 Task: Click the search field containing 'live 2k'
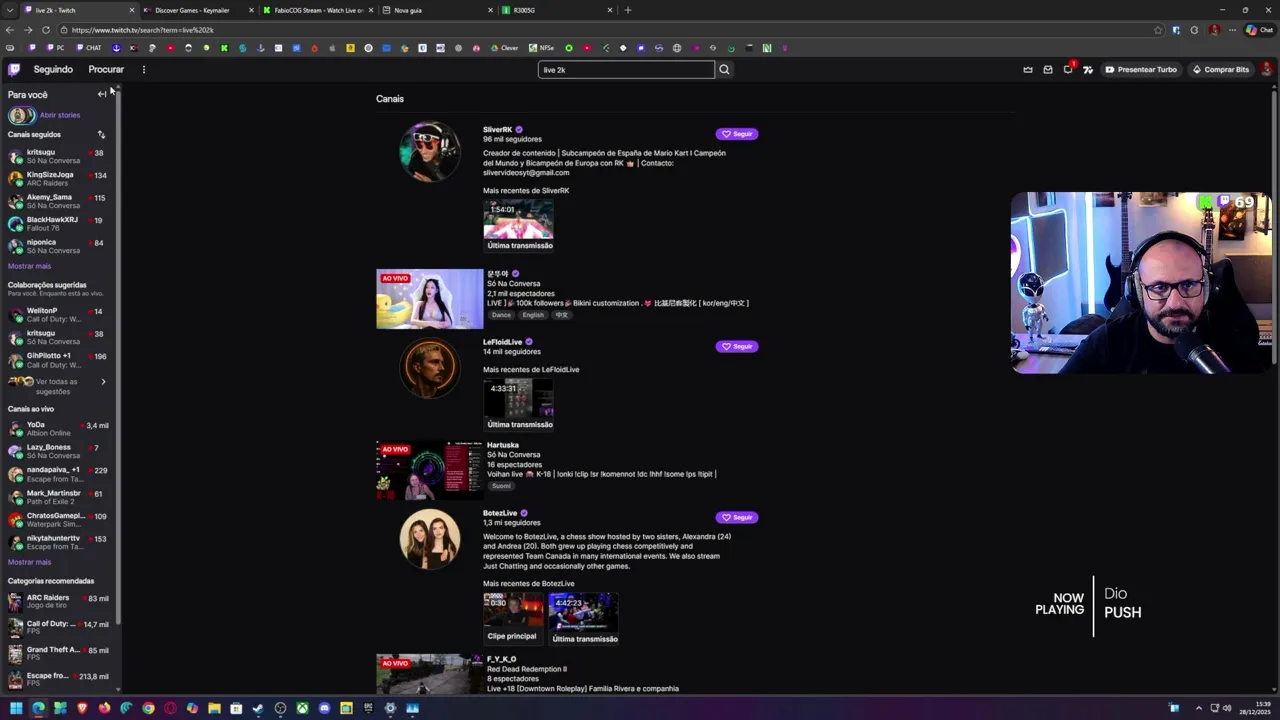tap(626, 69)
